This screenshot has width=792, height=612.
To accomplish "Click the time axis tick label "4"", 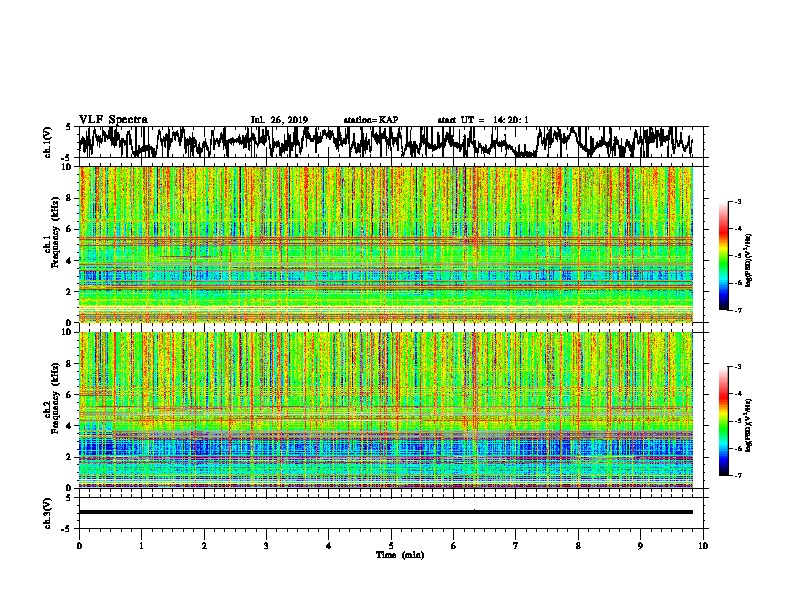I will (329, 545).
